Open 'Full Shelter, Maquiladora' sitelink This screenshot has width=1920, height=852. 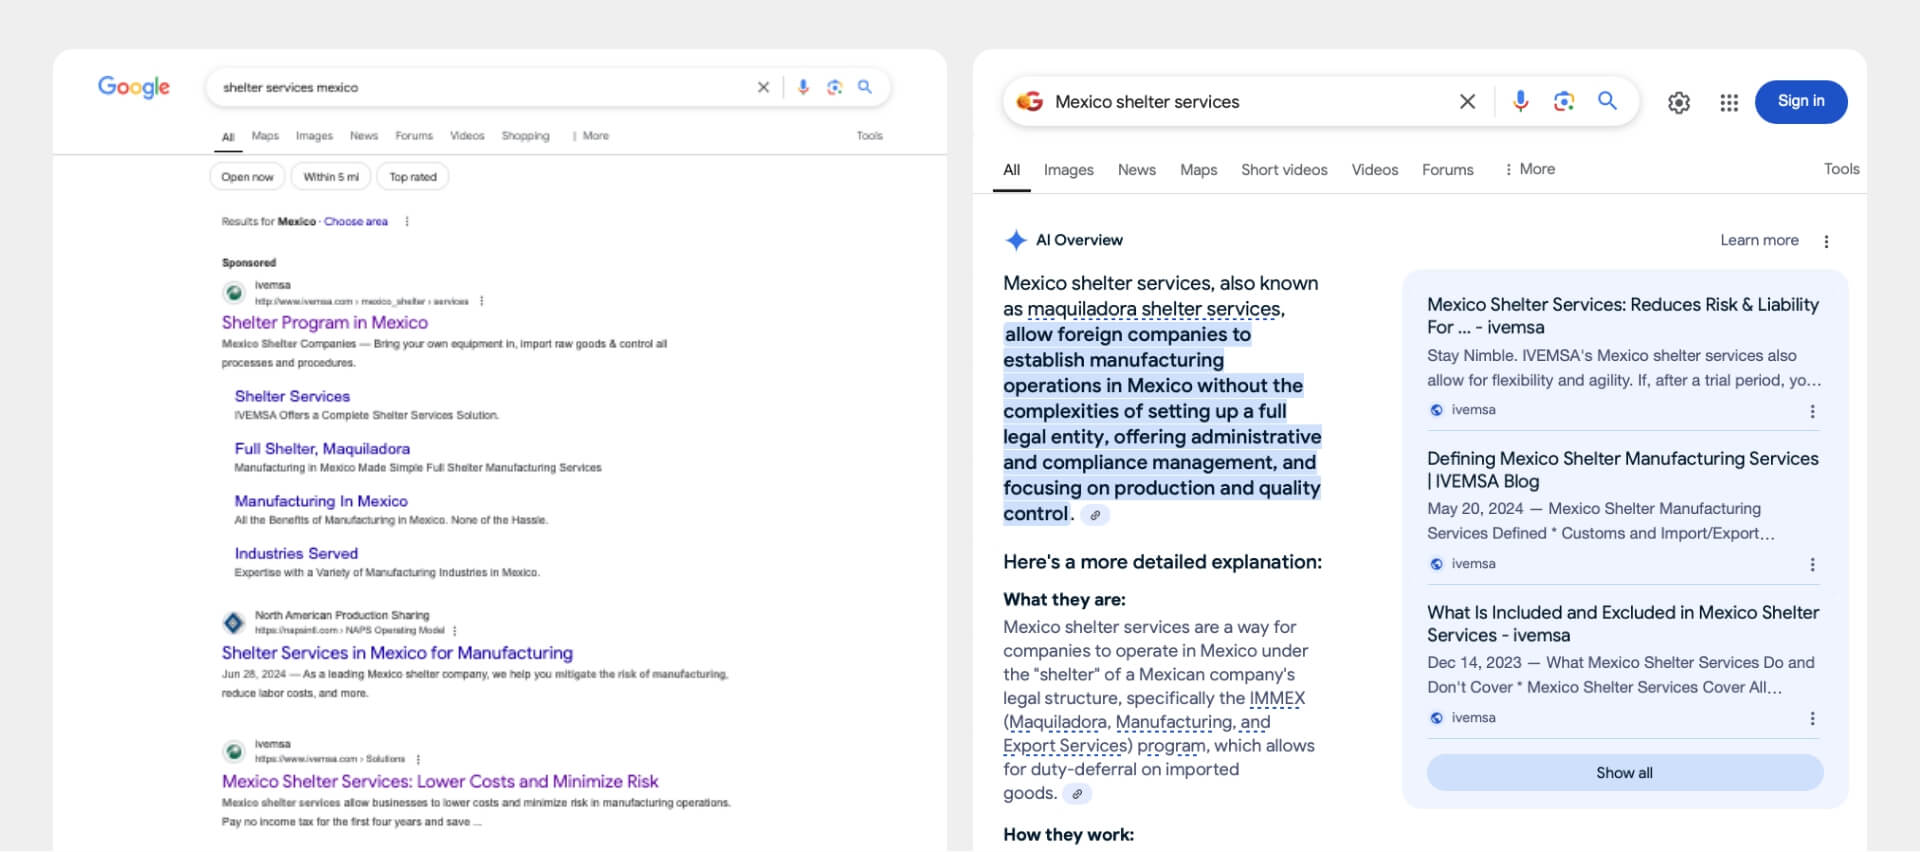tap(322, 448)
